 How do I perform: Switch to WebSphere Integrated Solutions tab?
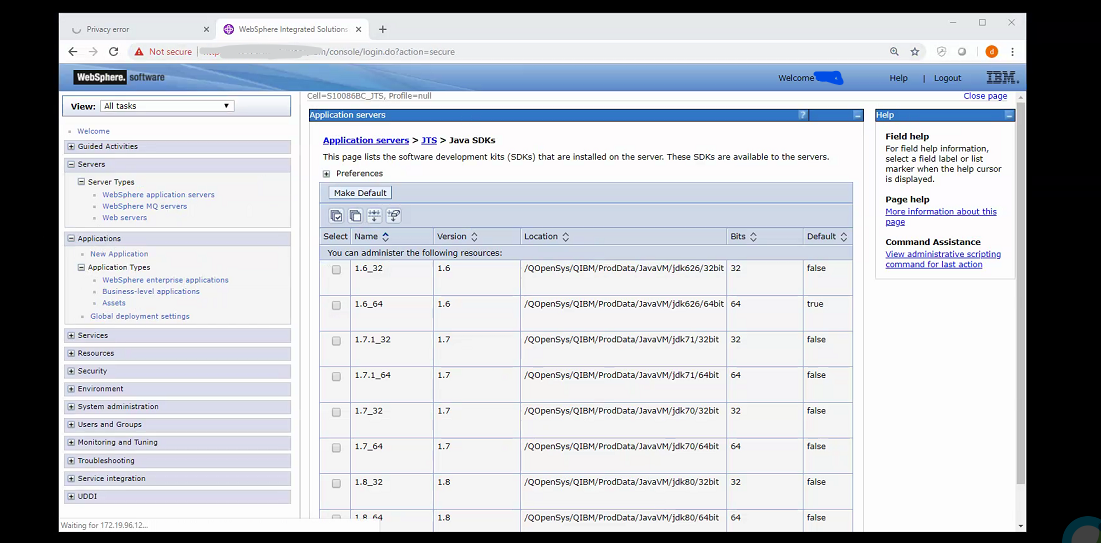coord(292,30)
